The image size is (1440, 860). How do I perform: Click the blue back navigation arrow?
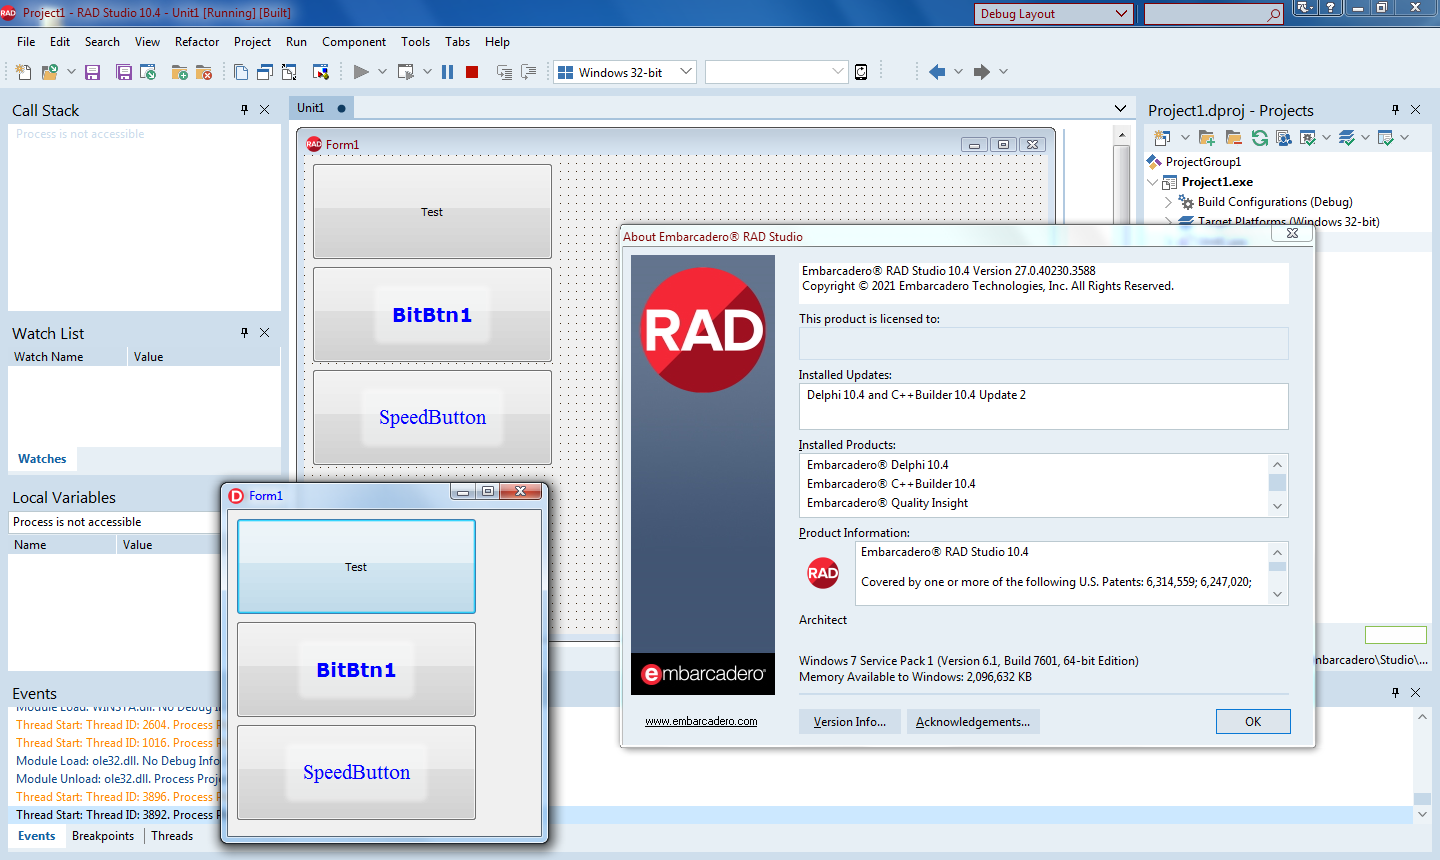point(937,72)
